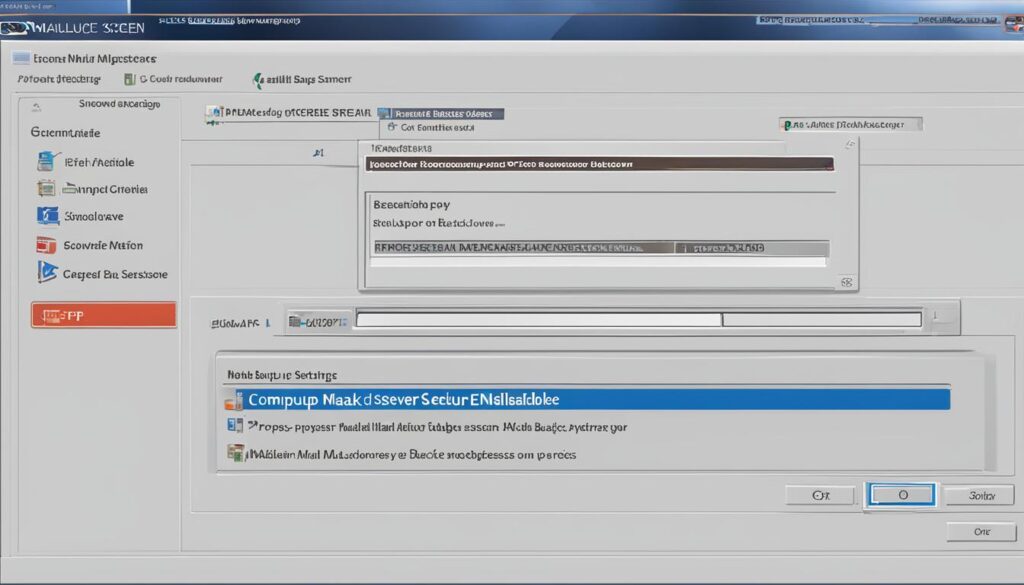This screenshot has height=585, width=1024.
Task: Click the 'Gcienntnicfie' sidebar section label
Action: click(65, 133)
